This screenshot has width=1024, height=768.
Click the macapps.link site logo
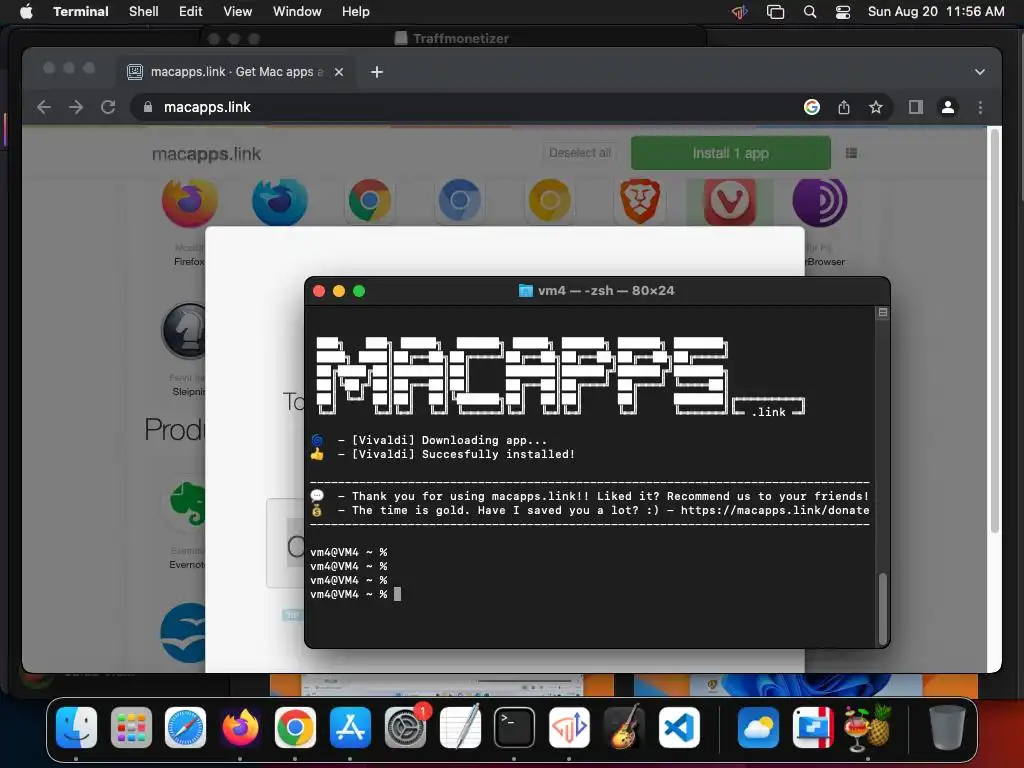click(x=206, y=154)
